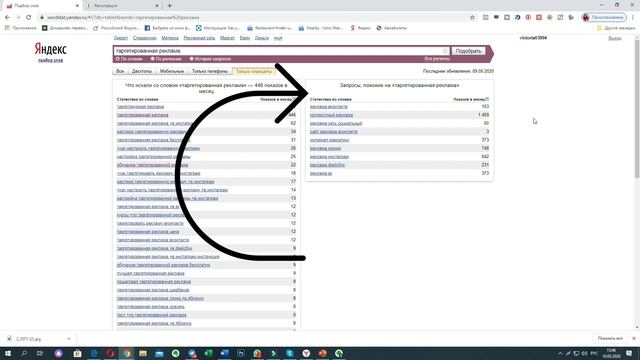Viewport: 640px width, 360px height.
Task: Open Yandex Browser from taskbar
Action: (x=306, y=353)
